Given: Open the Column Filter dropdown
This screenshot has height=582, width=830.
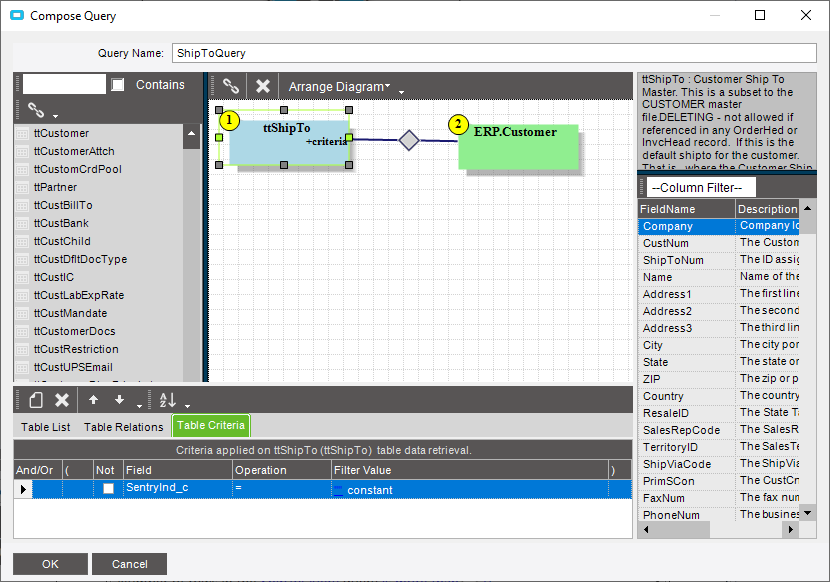Looking at the screenshot, I should pyautogui.click(x=699, y=188).
